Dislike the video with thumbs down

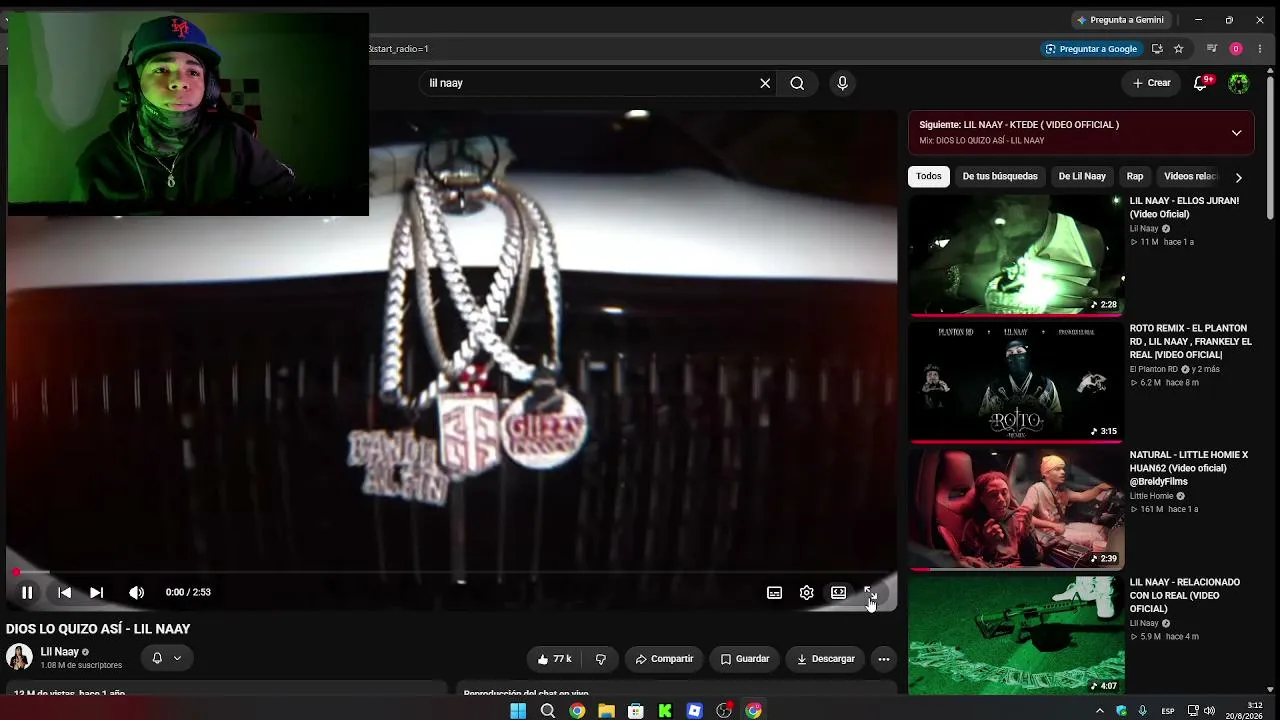[x=601, y=659]
